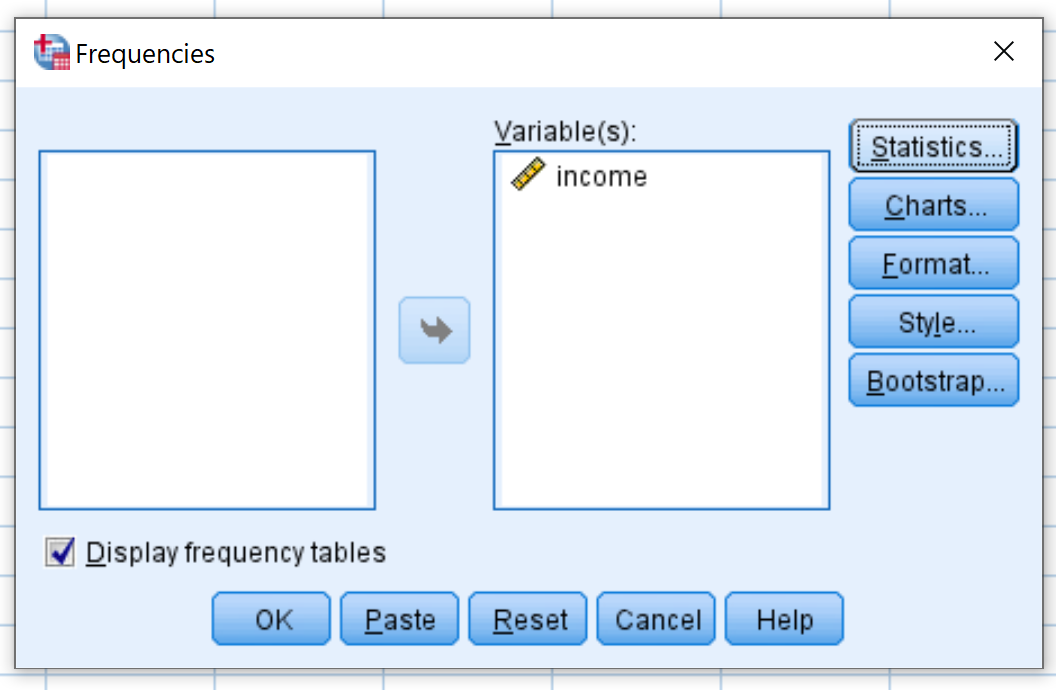This screenshot has width=1056, height=690.
Task: Close the Frequencies dialog with the X
Action: tap(1003, 51)
